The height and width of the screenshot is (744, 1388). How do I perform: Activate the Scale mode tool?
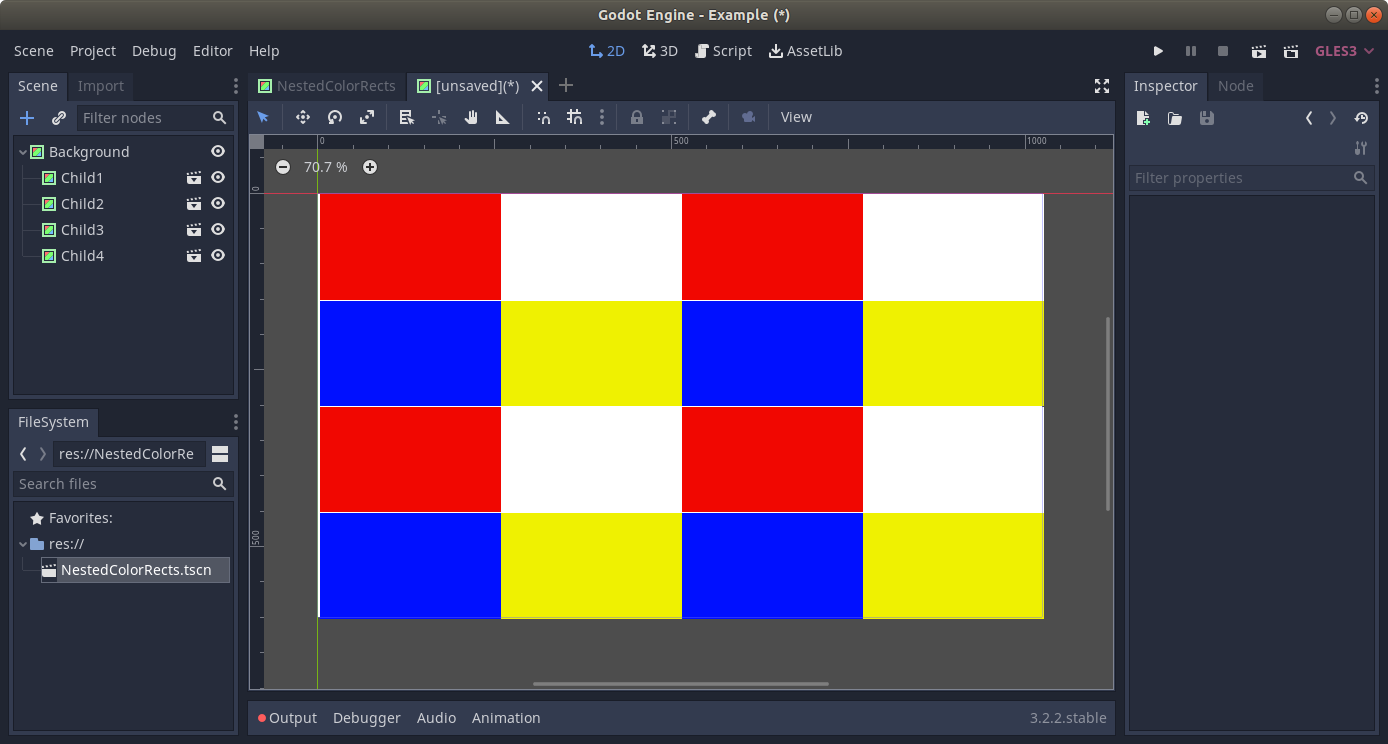[x=367, y=117]
